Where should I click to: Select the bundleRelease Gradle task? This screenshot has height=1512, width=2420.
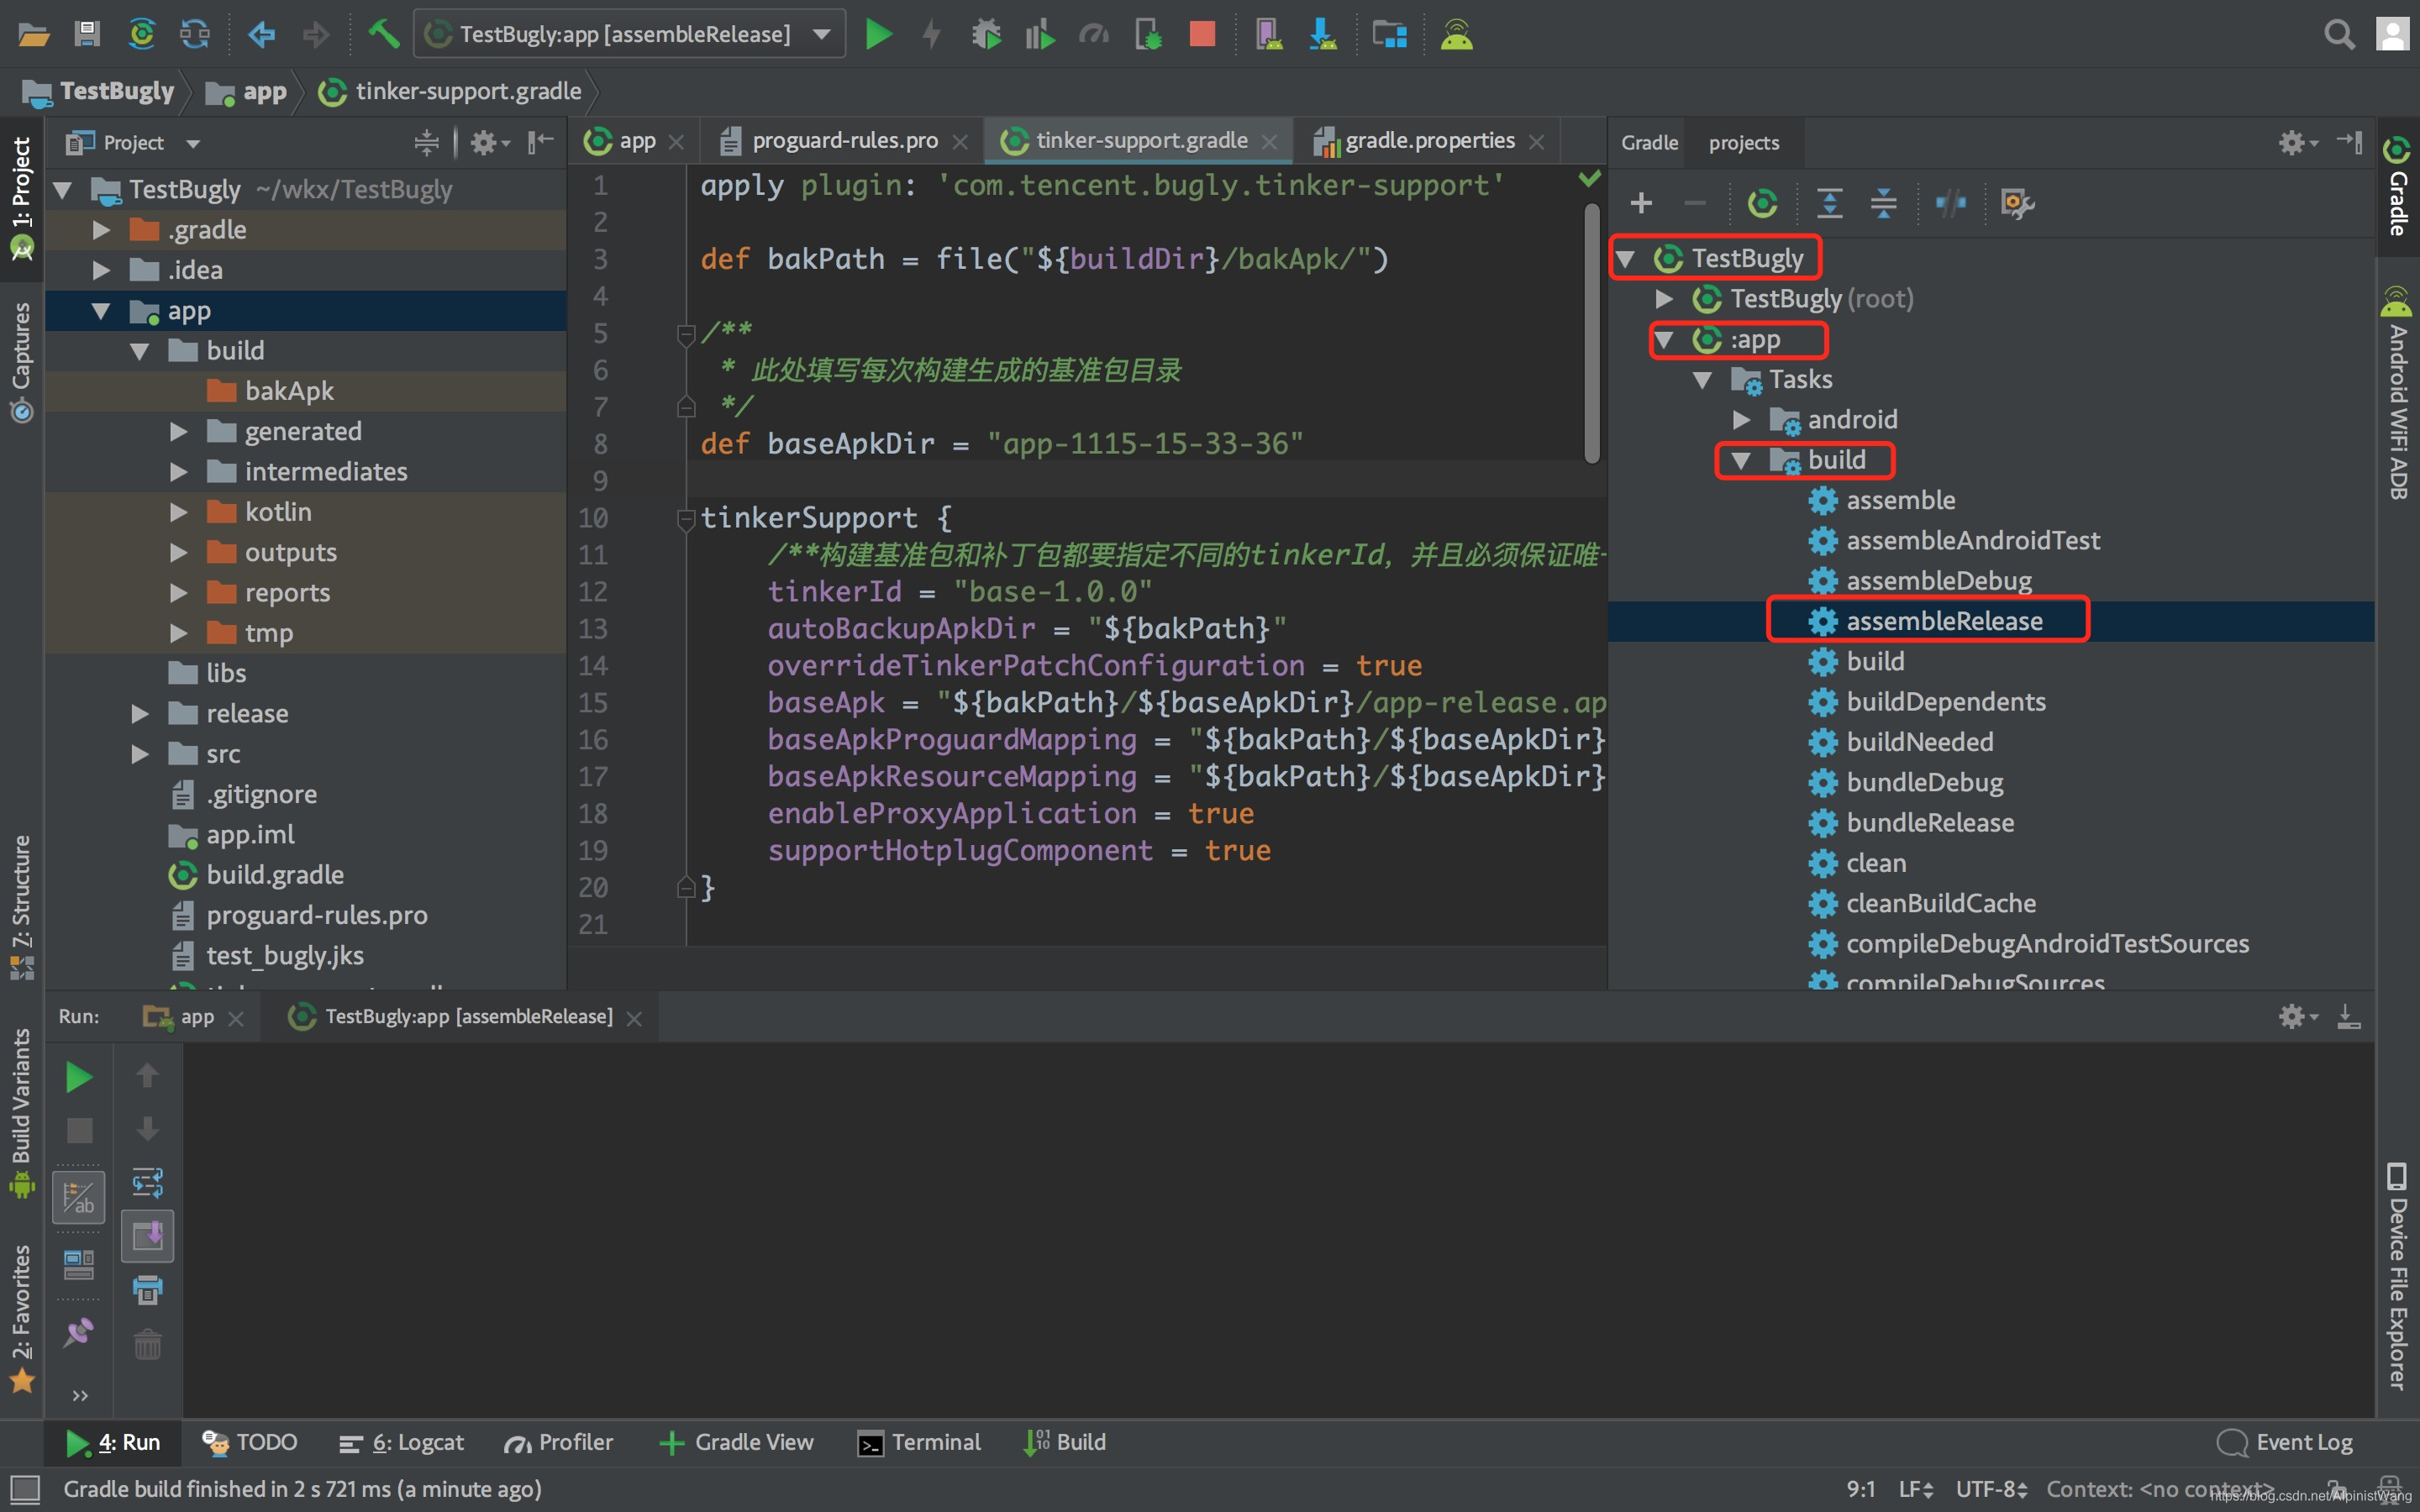click(x=1929, y=823)
